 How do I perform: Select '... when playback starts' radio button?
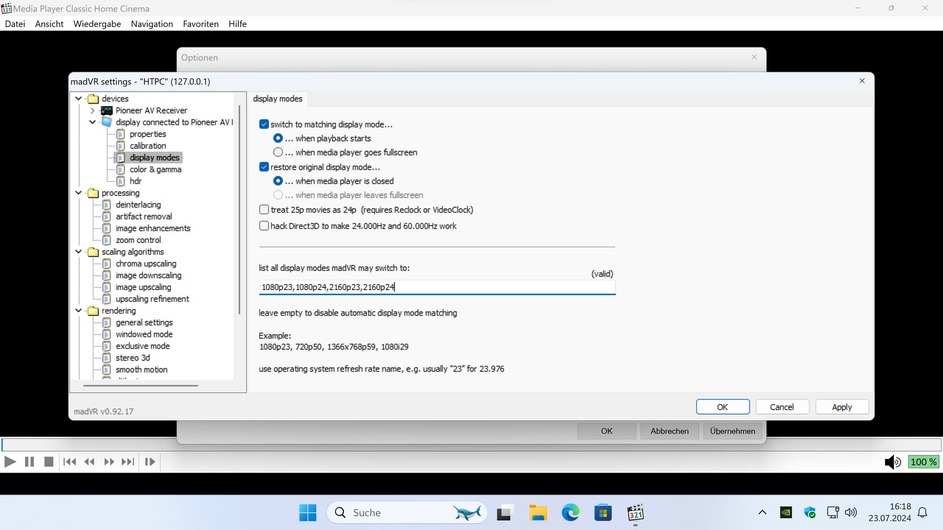(x=278, y=138)
